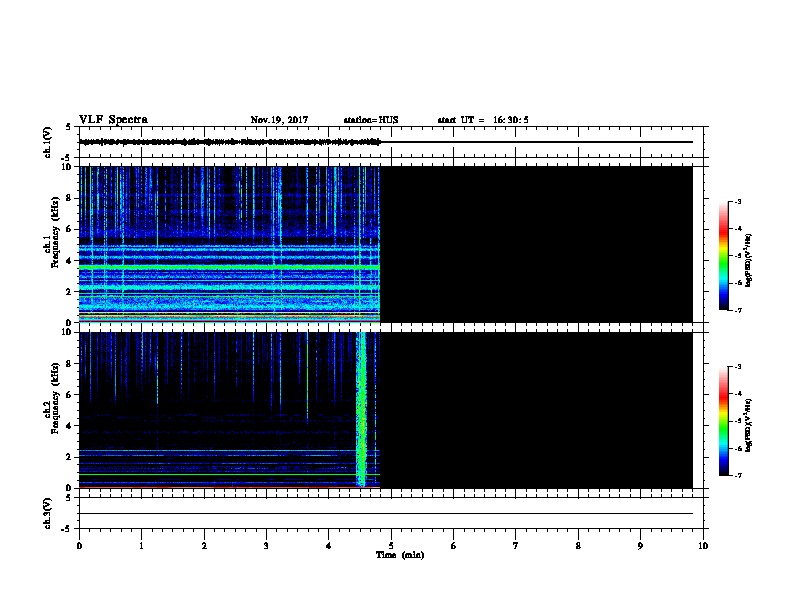The height and width of the screenshot is (612, 792).
Task: Click the '-7' label on ch.2 colorbar
Action: click(x=737, y=476)
